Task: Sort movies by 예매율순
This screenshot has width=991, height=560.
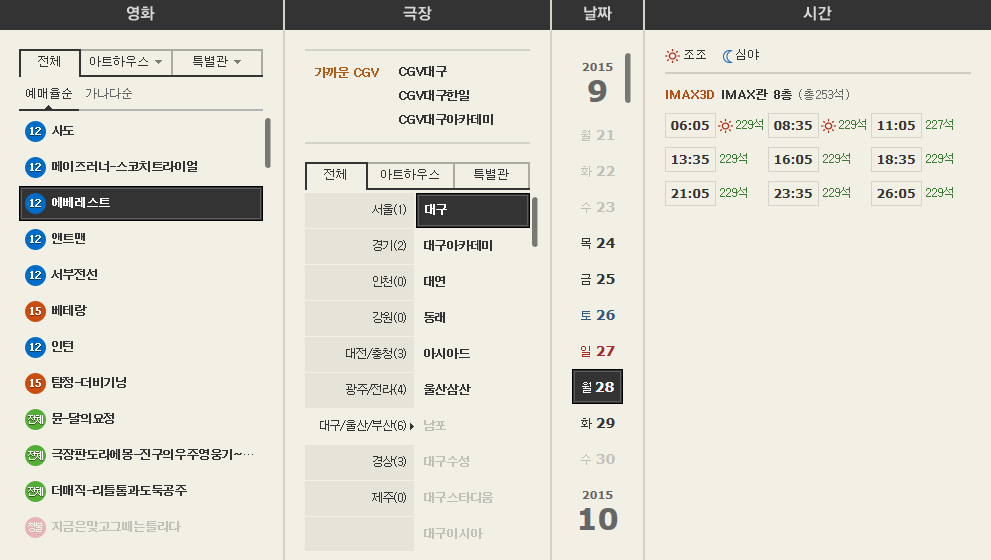Action: click(49, 94)
